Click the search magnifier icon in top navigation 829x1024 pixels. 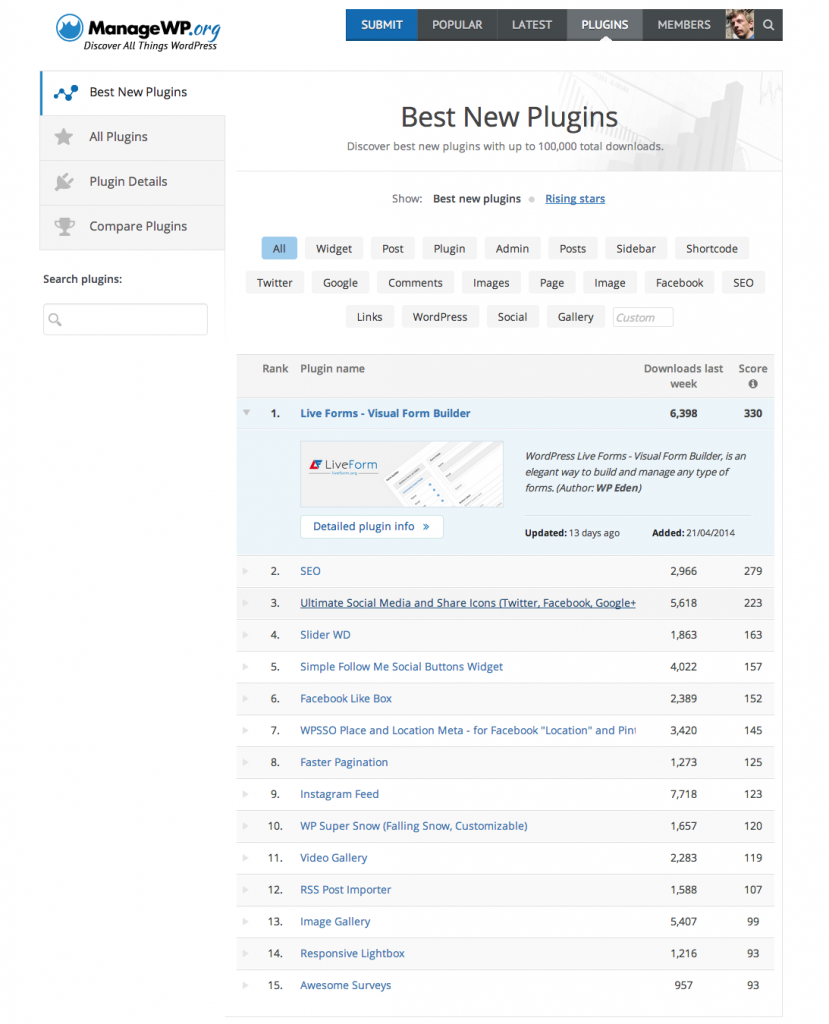[x=768, y=25]
